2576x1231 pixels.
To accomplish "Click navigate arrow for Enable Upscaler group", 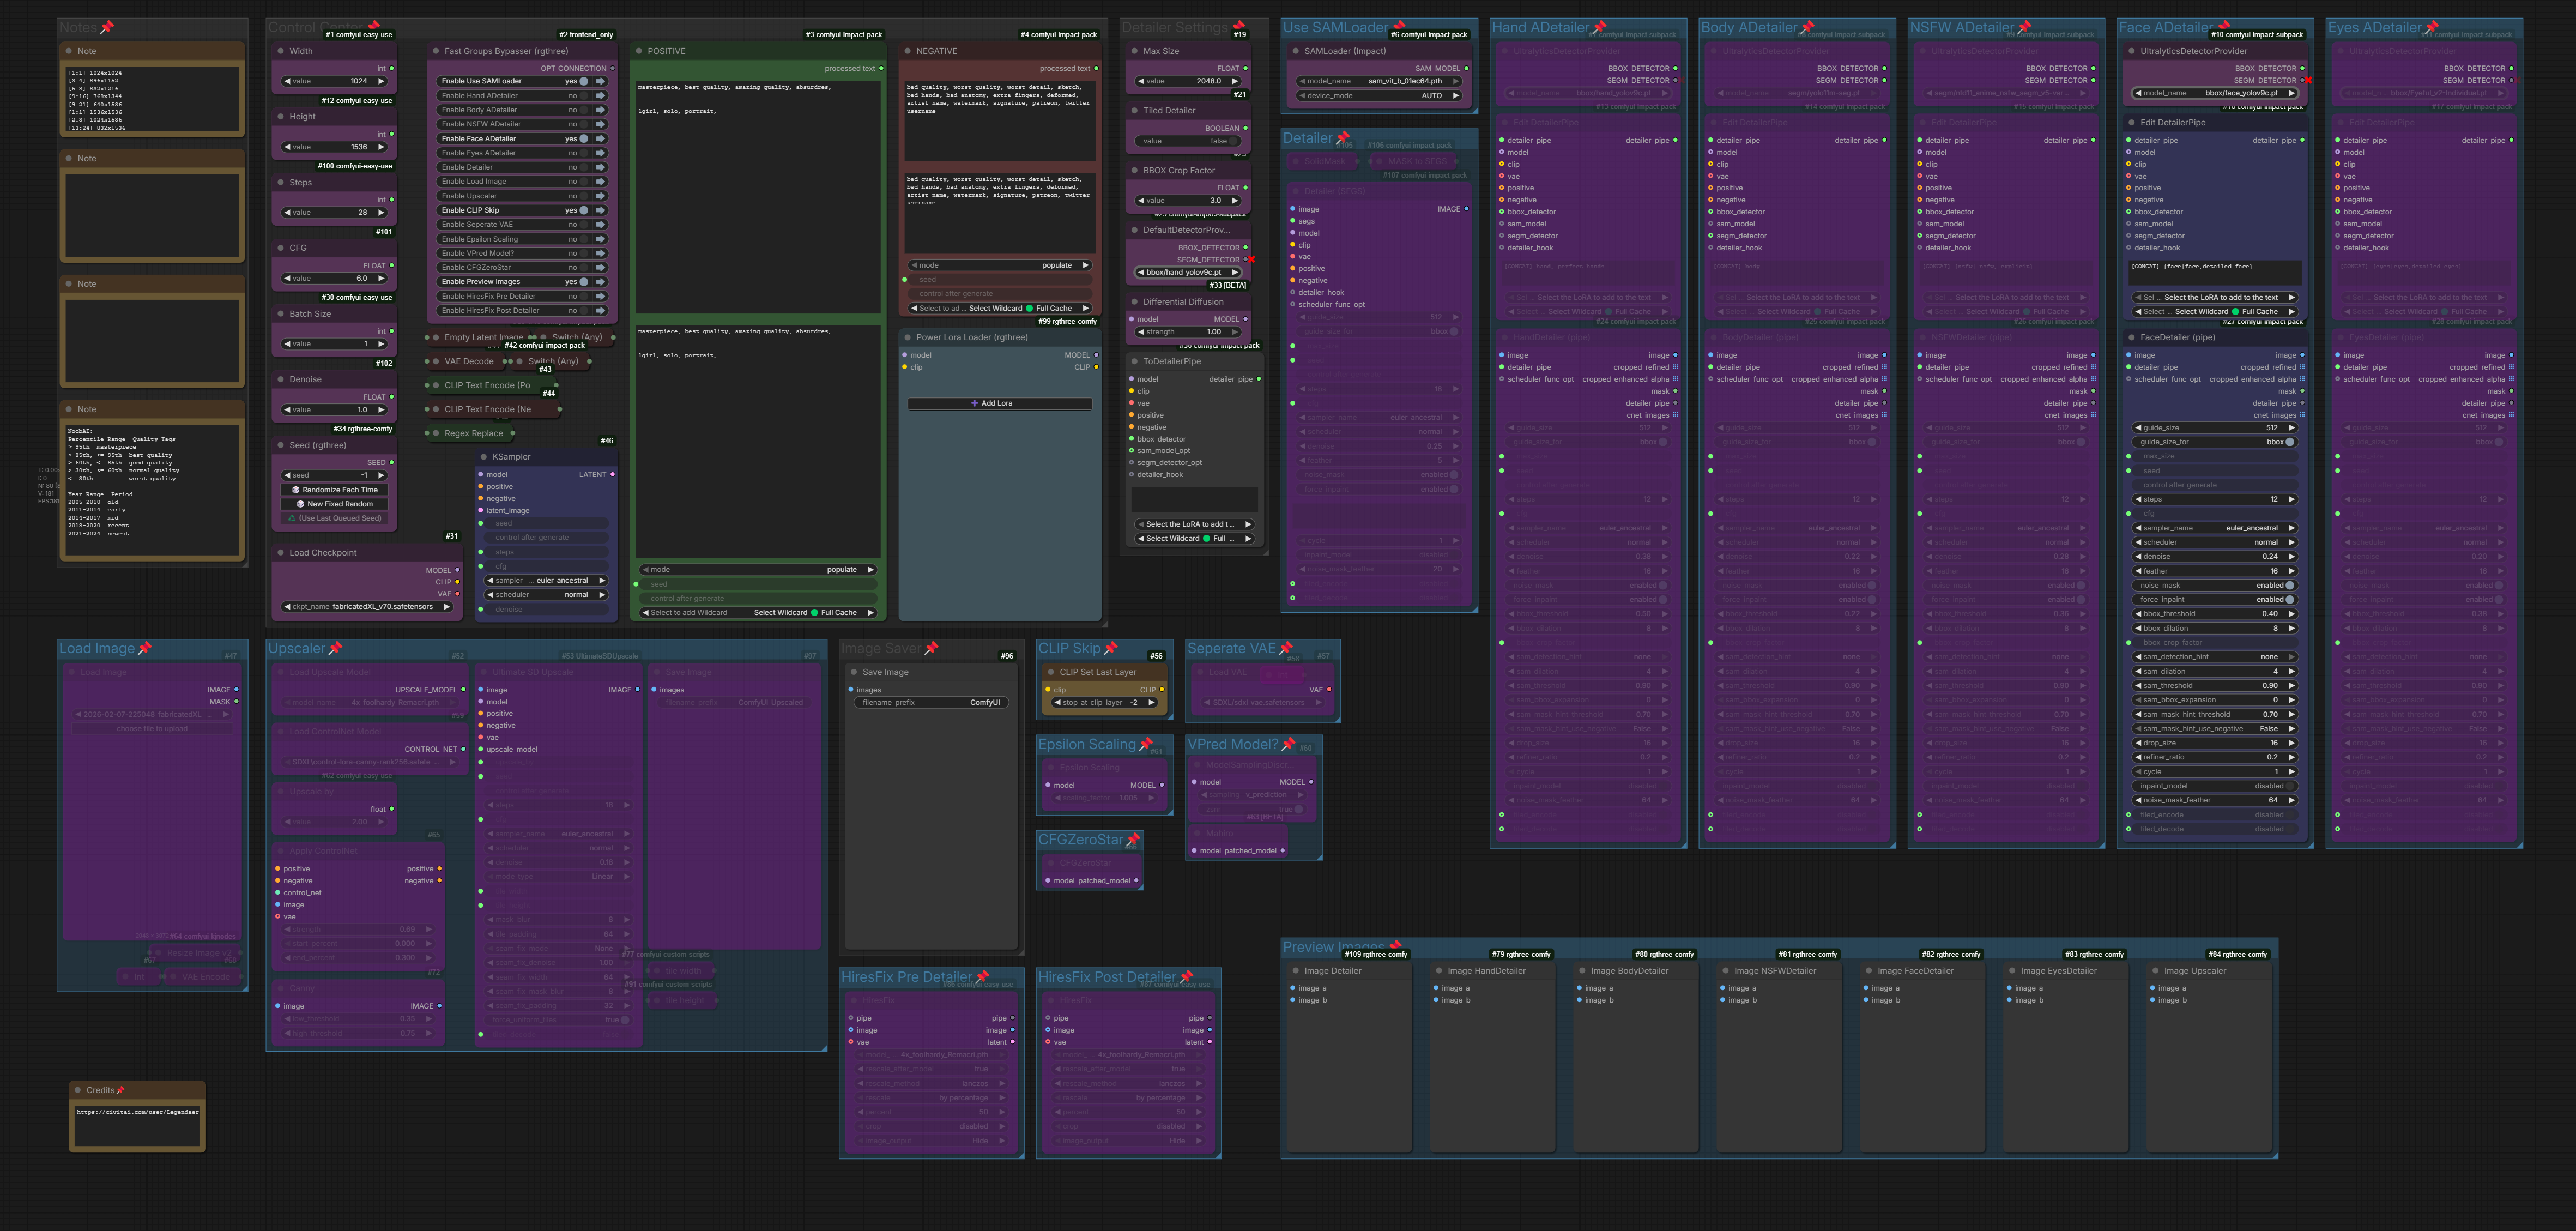I will point(600,196).
